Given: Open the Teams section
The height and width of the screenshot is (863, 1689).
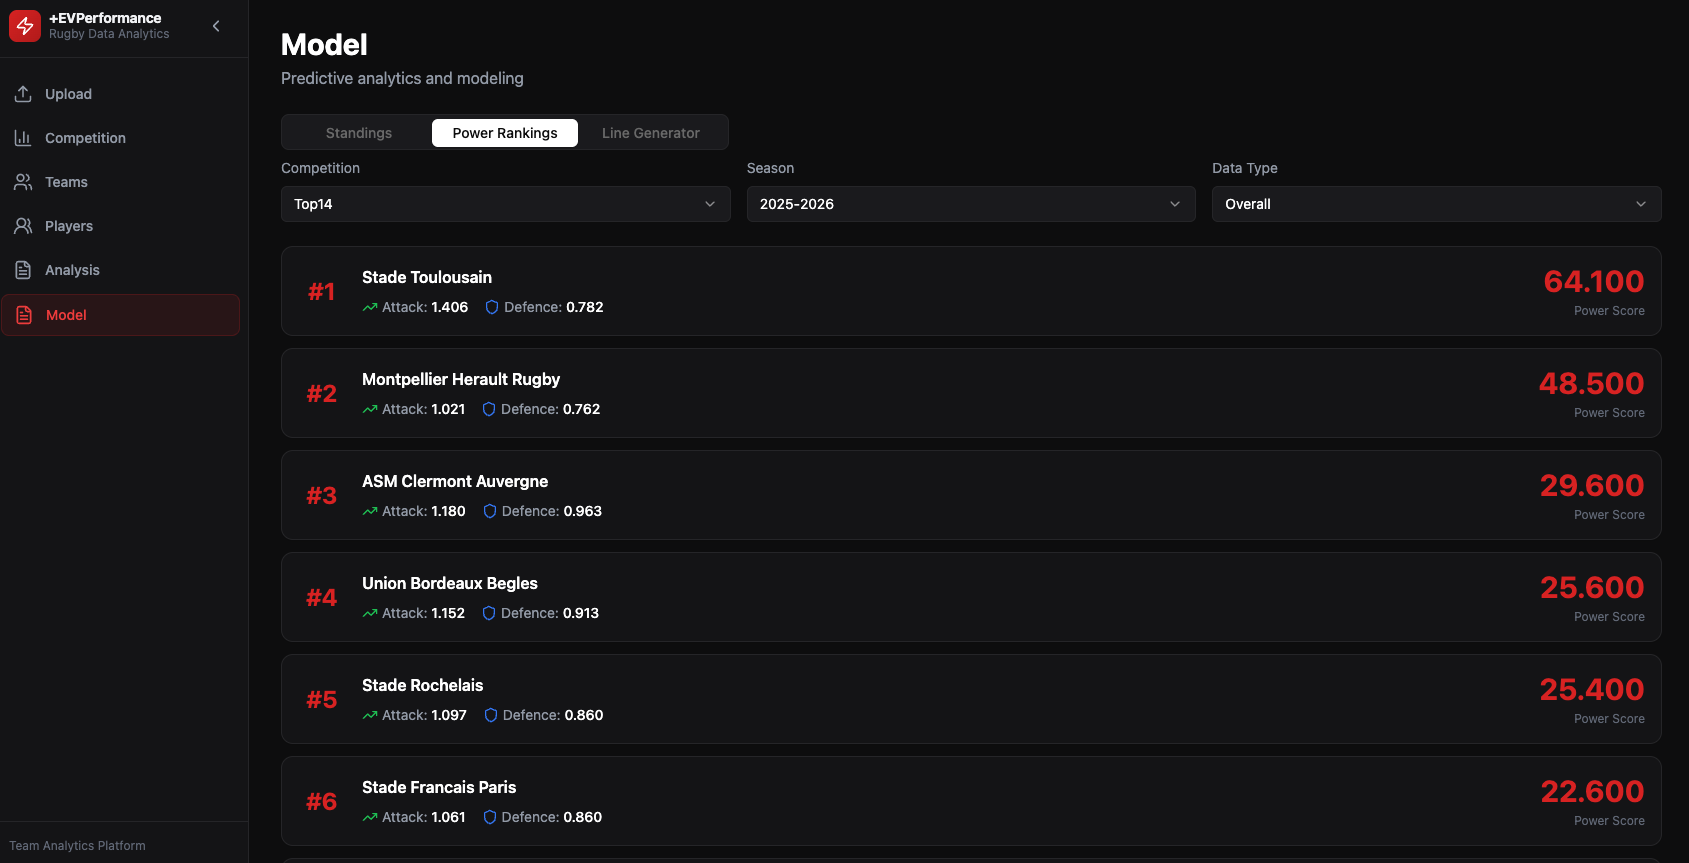Looking at the screenshot, I should (120, 182).
